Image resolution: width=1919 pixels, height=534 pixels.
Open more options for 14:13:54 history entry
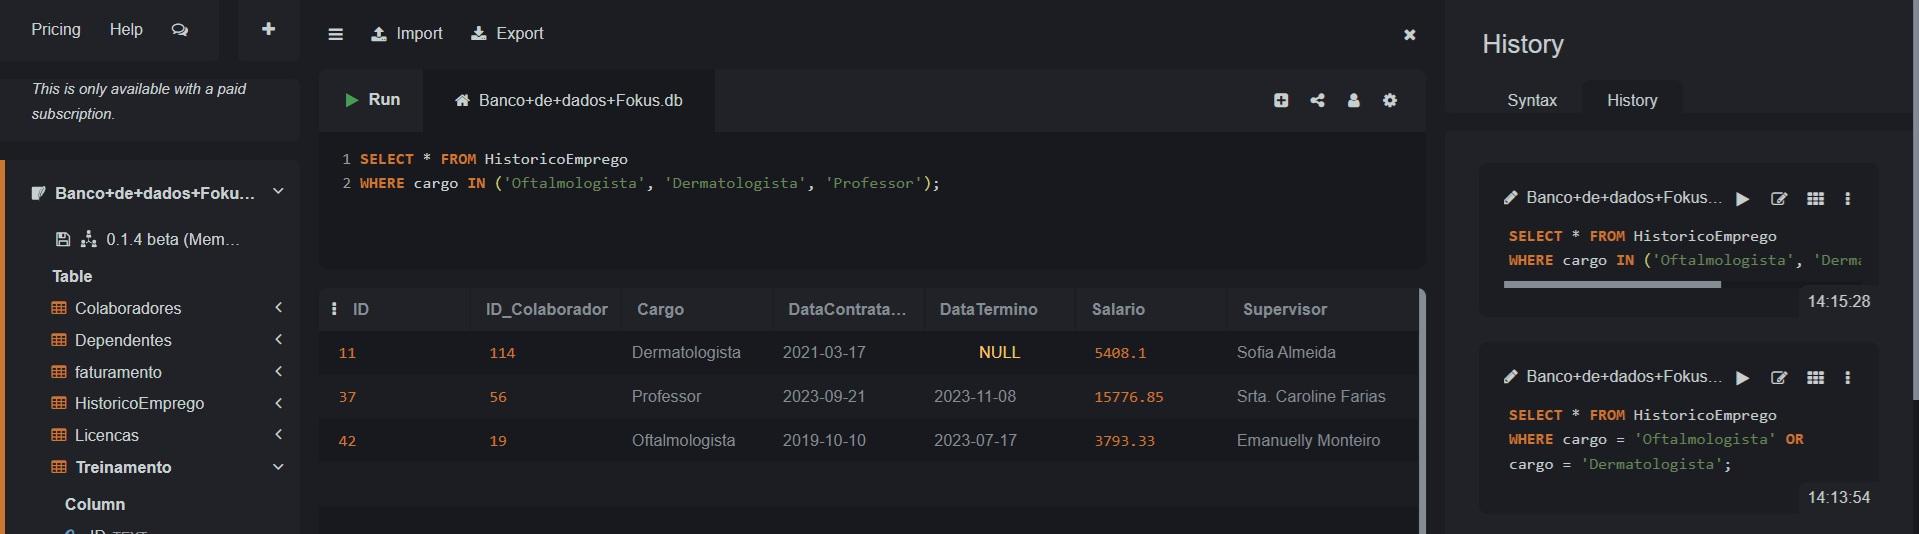[x=1848, y=378]
